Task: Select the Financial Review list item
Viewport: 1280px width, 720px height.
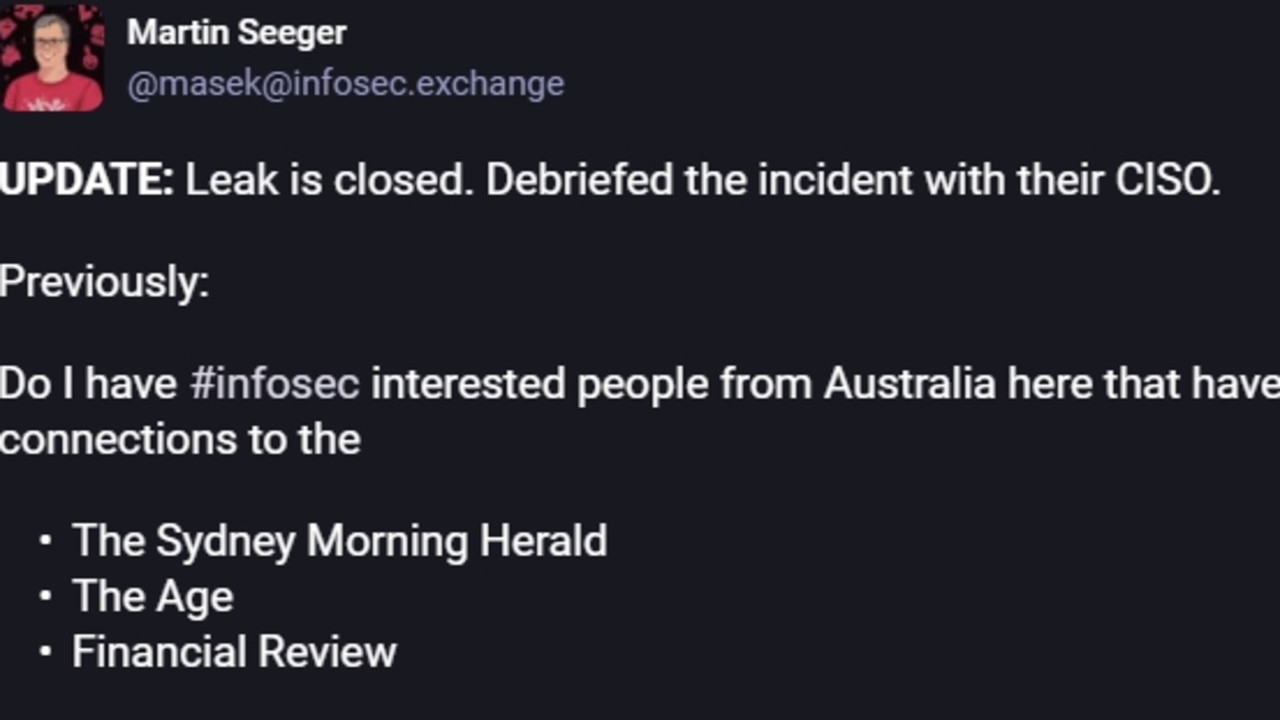Action: click(234, 652)
